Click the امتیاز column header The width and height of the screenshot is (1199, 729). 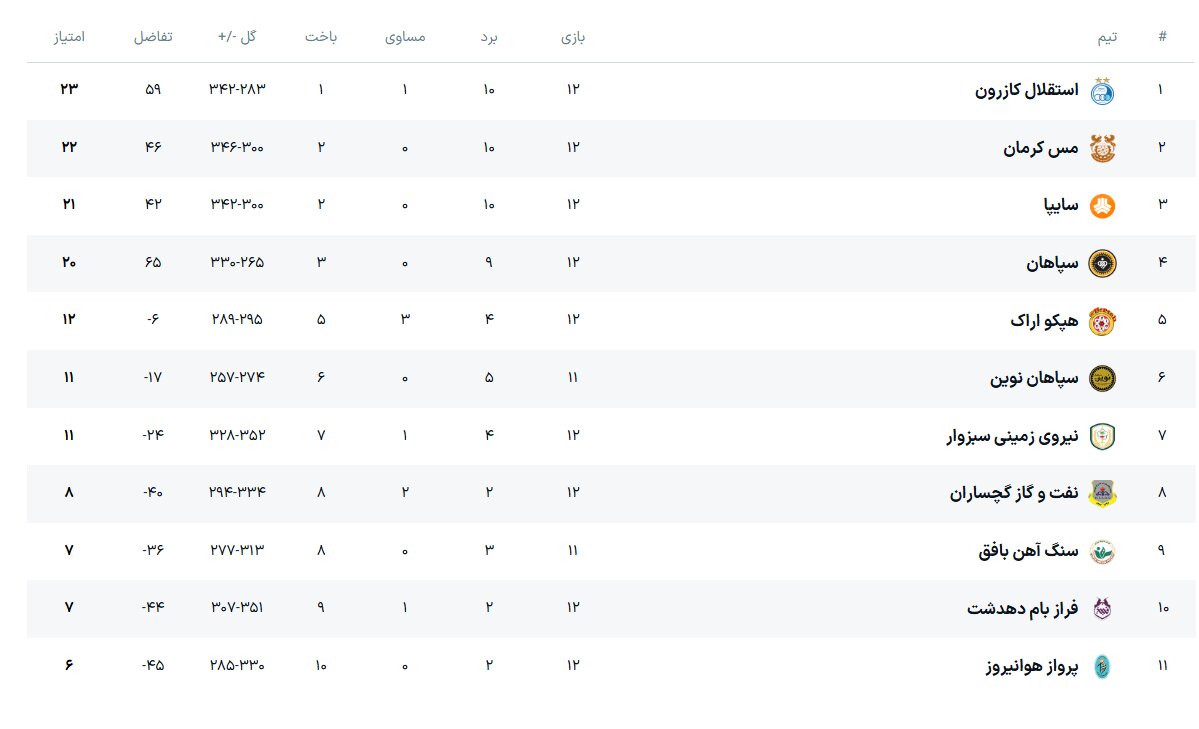pos(69,37)
